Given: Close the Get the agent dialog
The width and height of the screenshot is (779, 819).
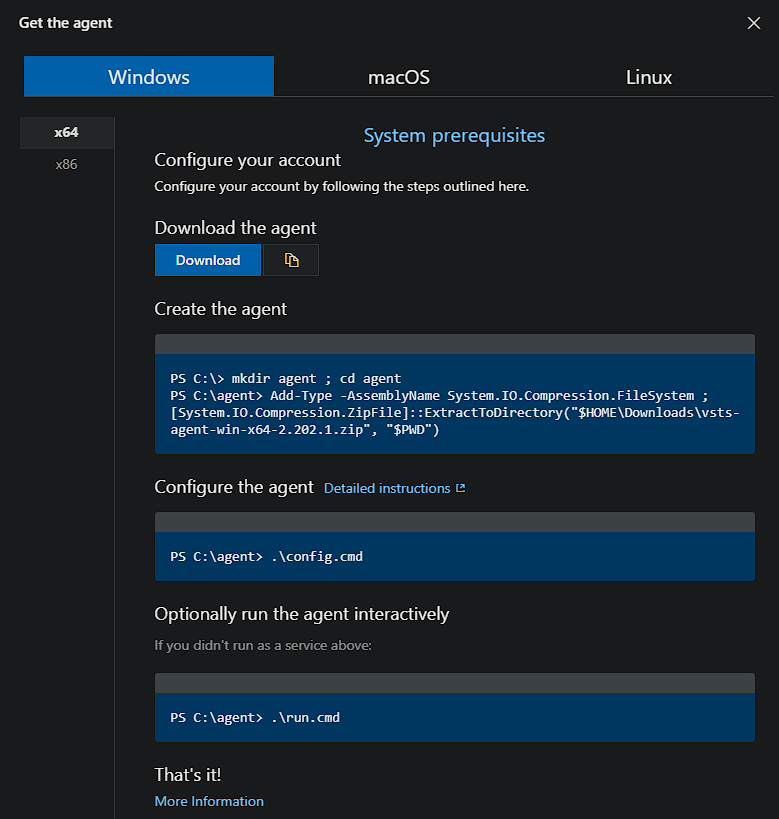Looking at the screenshot, I should pyautogui.click(x=754, y=23).
